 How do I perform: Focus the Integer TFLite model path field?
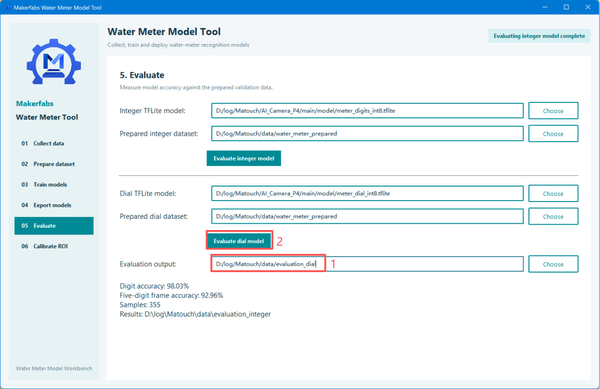[367, 111]
